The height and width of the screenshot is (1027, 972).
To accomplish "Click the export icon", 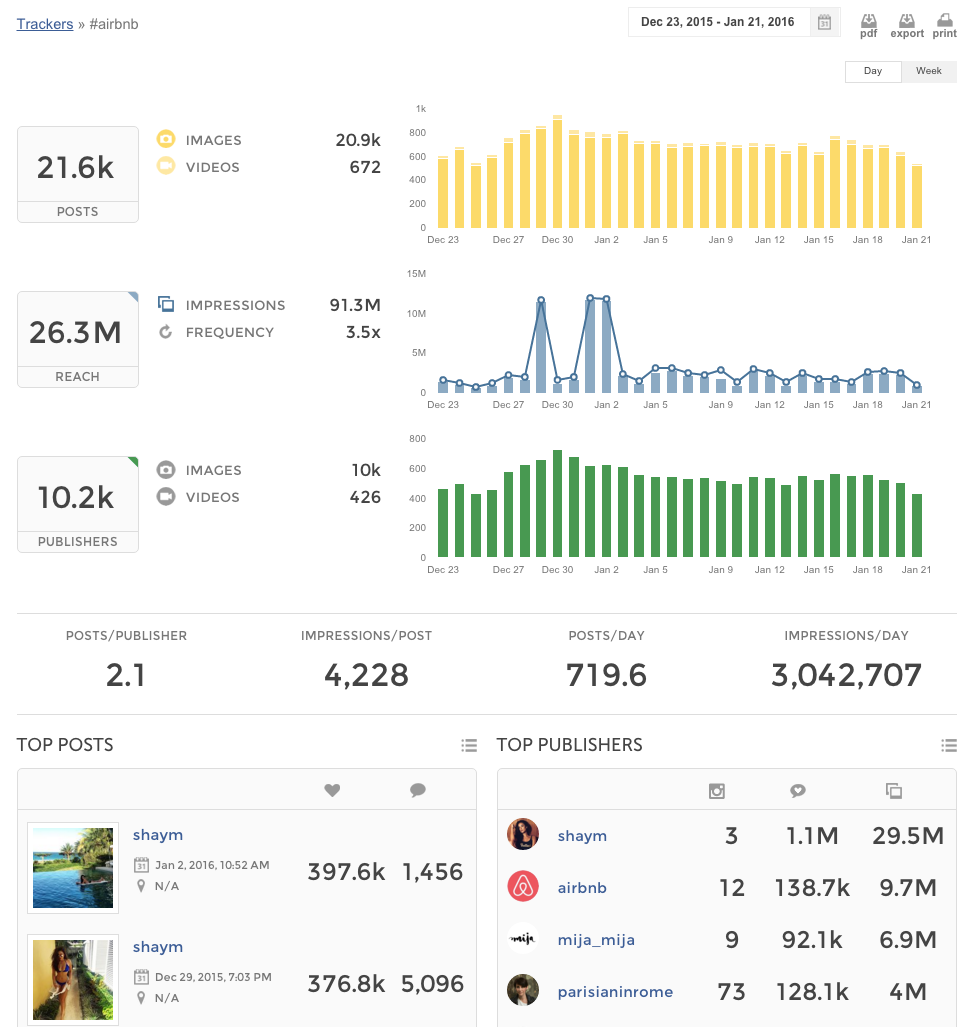I will click(907, 26).
